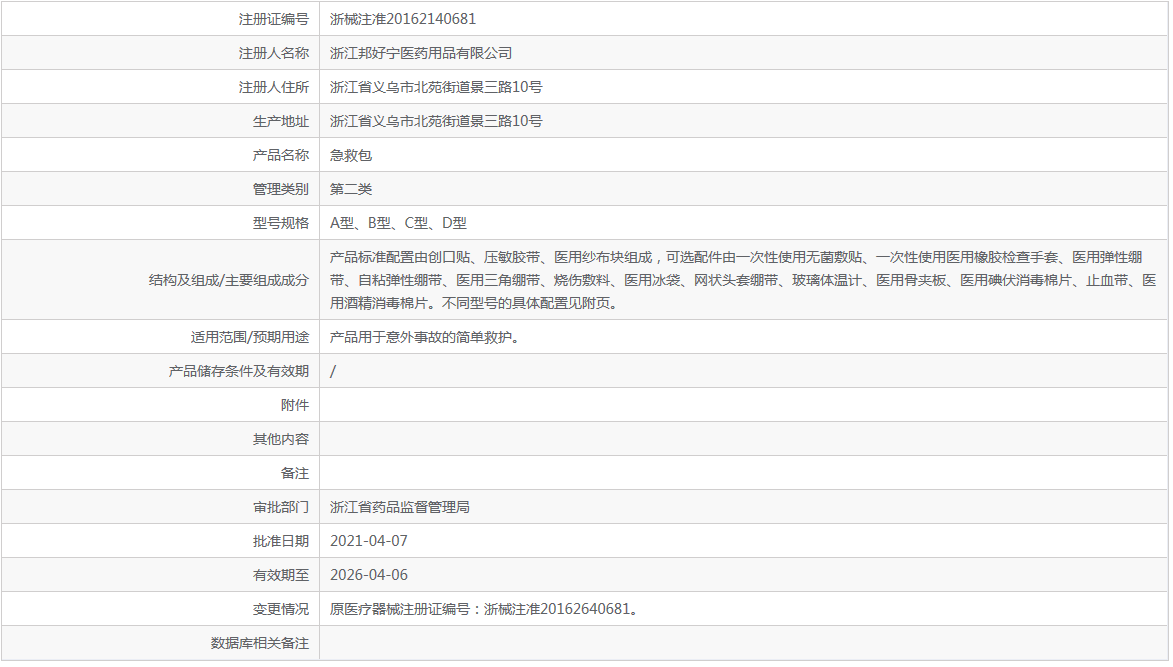The width and height of the screenshot is (1173, 667).
Task: Select the 审批部门 value 浙江省药品监督管理局
Action: pos(401,506)
